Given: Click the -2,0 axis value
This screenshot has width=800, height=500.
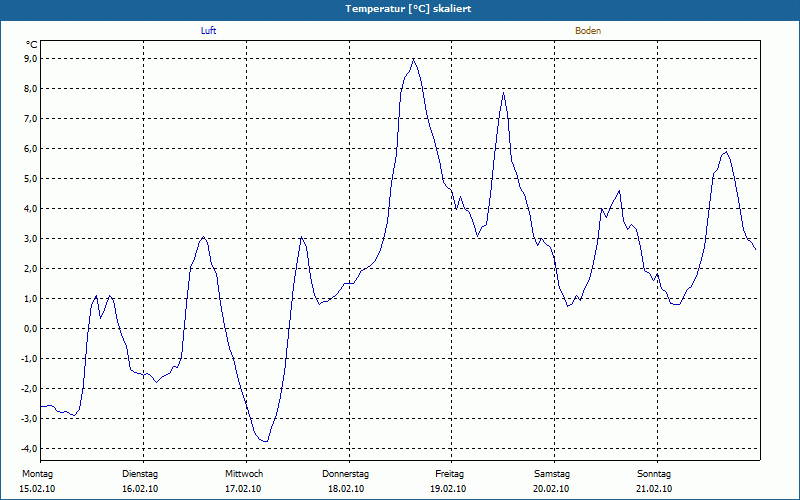Looking at the screenshot, I should [30, 389].
